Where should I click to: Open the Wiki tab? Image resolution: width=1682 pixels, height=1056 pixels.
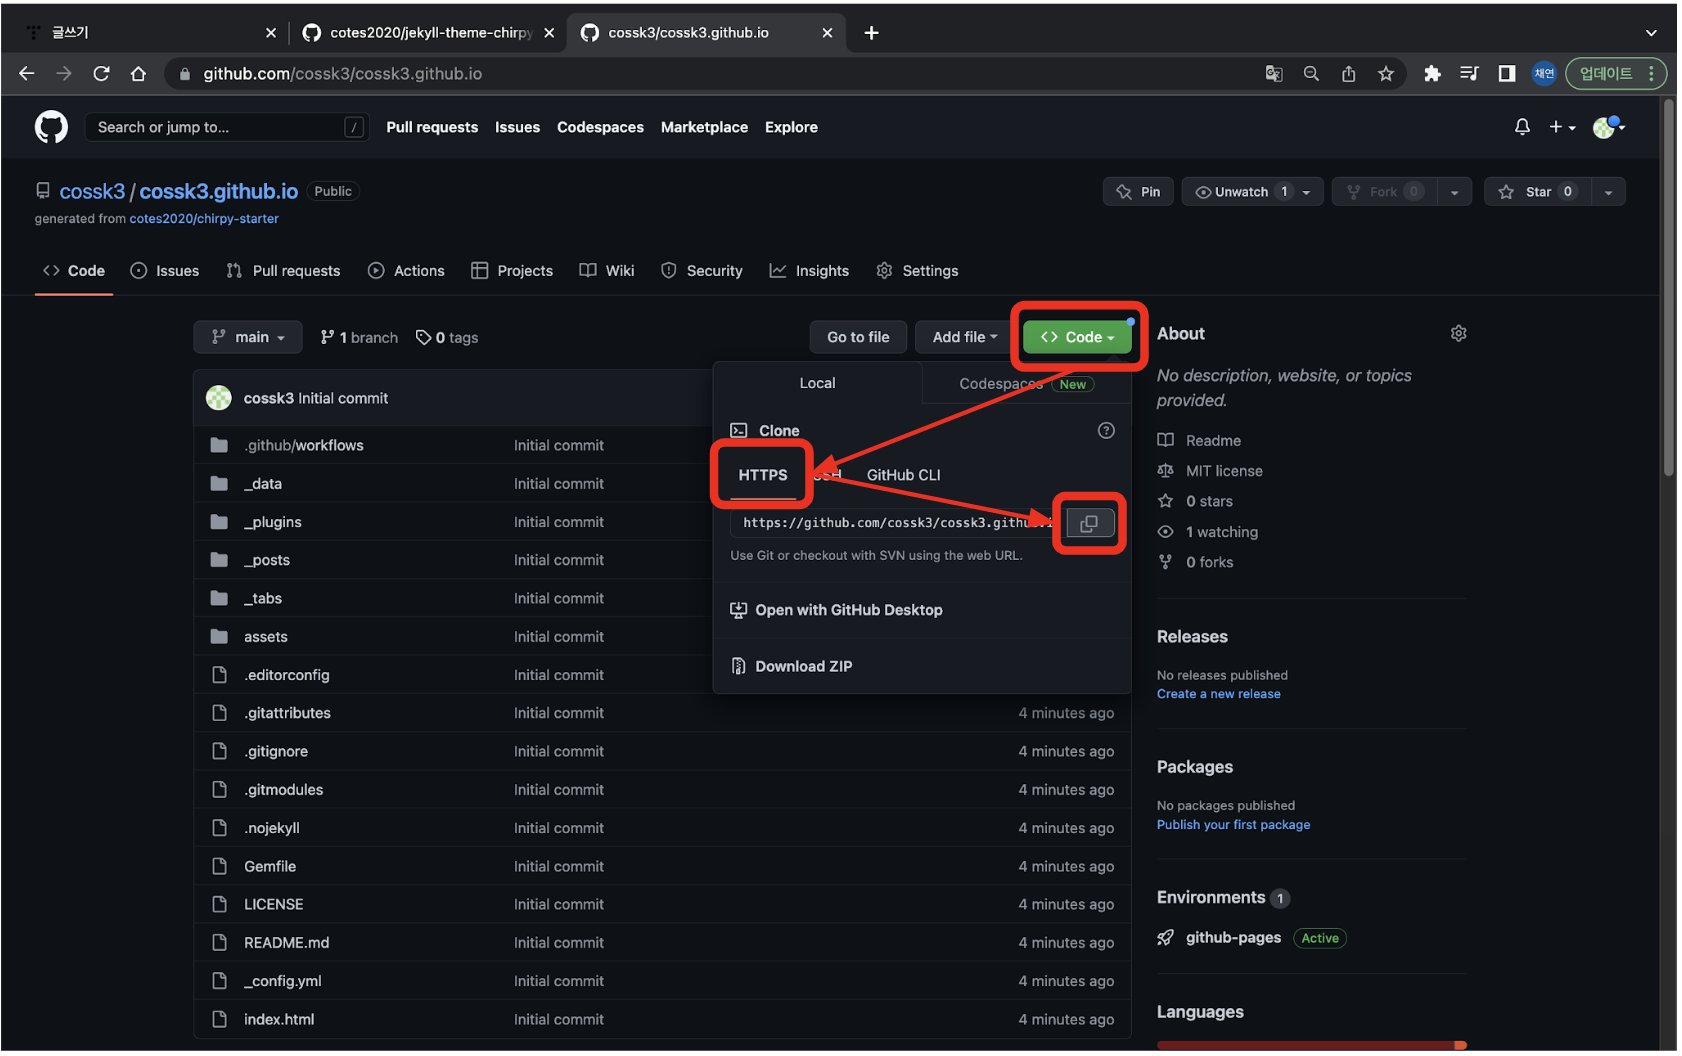(x=607, y=271)
